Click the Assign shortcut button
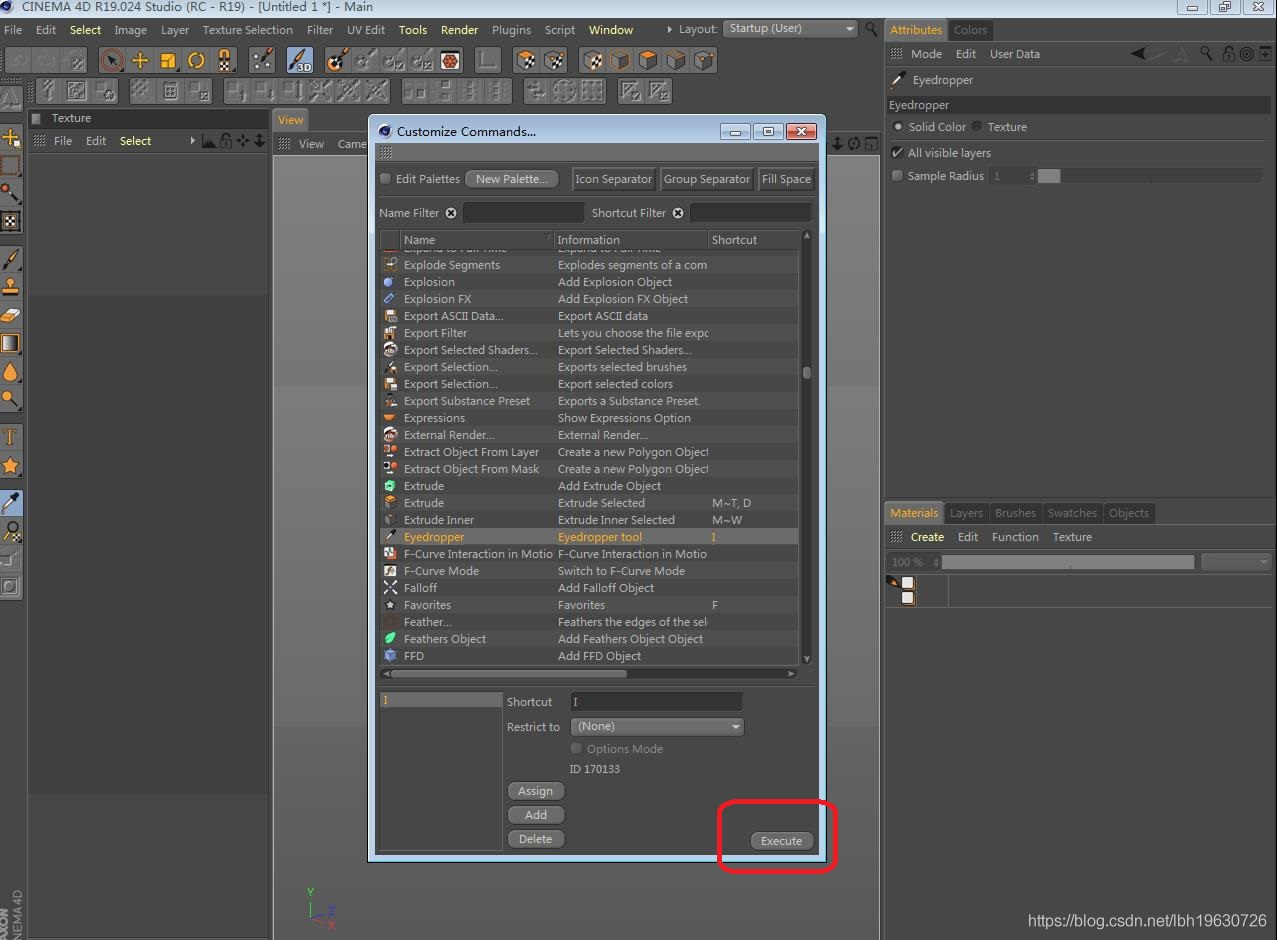This screenshot has height=940, width=1277. pos(535,791)
